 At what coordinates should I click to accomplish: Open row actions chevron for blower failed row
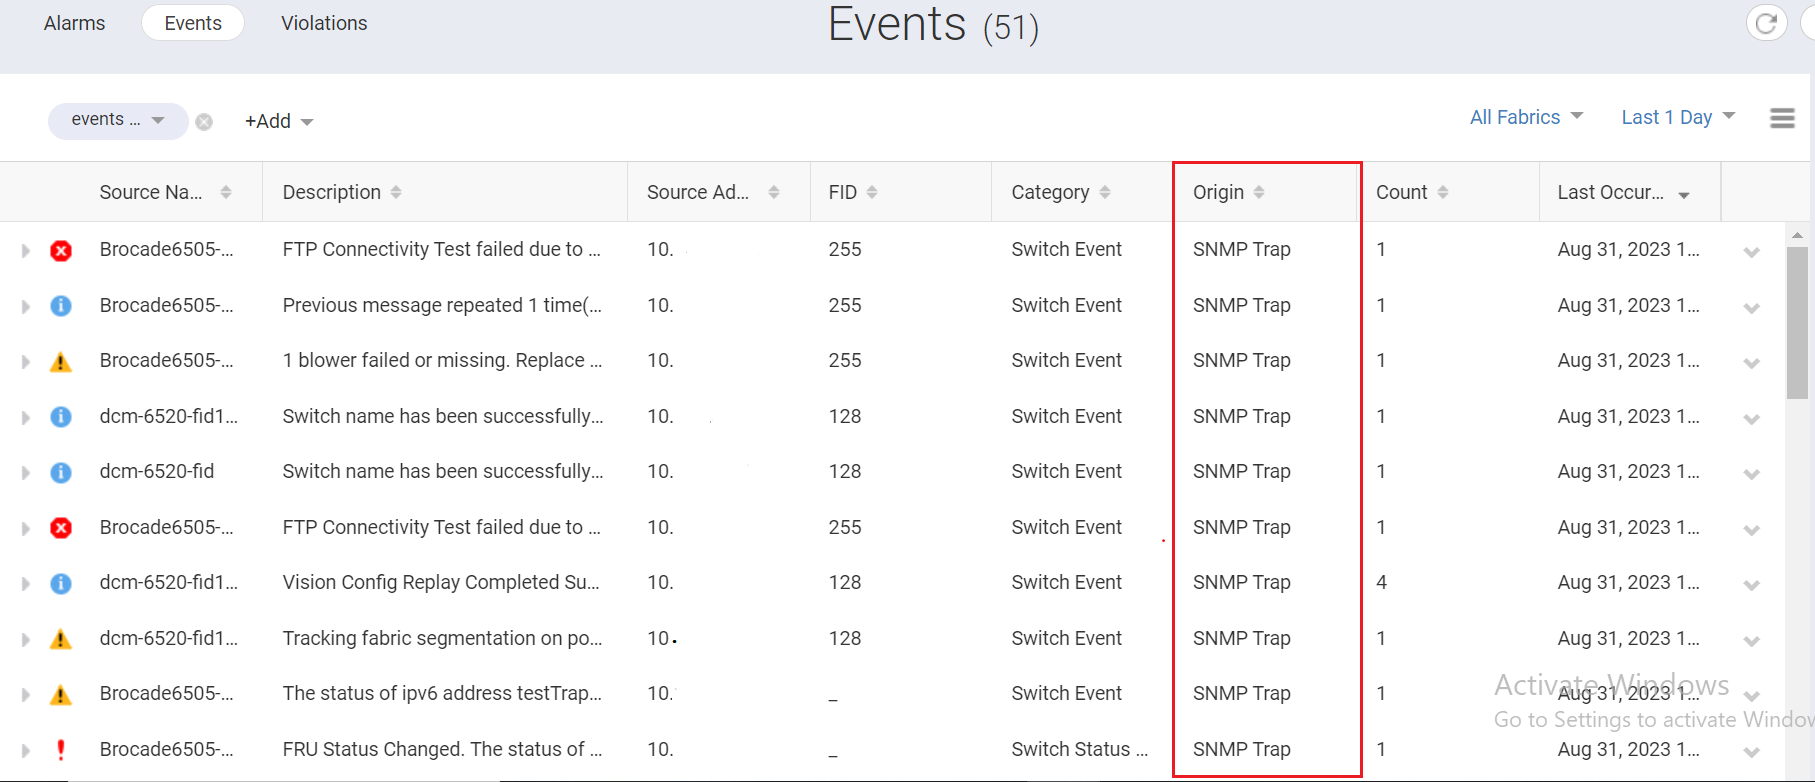pyautogui.click(x=1751, y=363)
